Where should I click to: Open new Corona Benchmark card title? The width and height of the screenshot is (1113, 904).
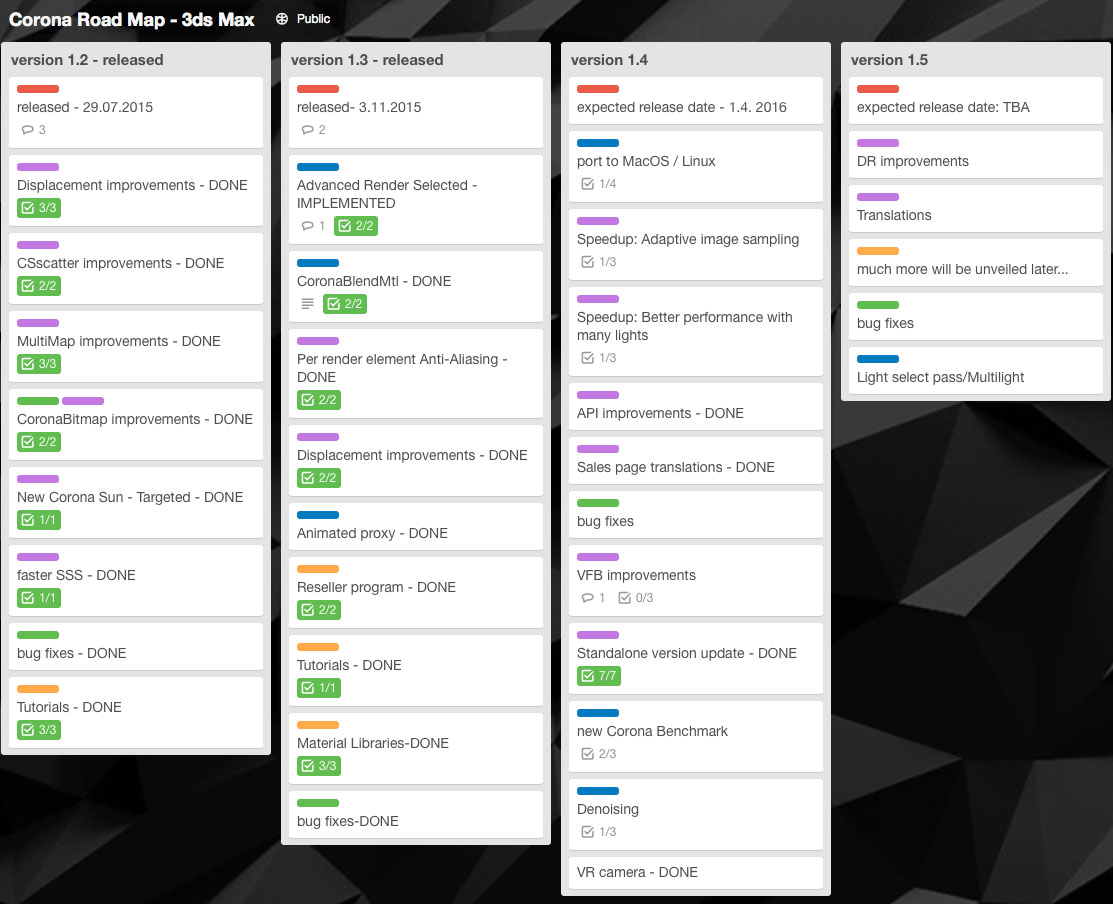tap(652, 732)
